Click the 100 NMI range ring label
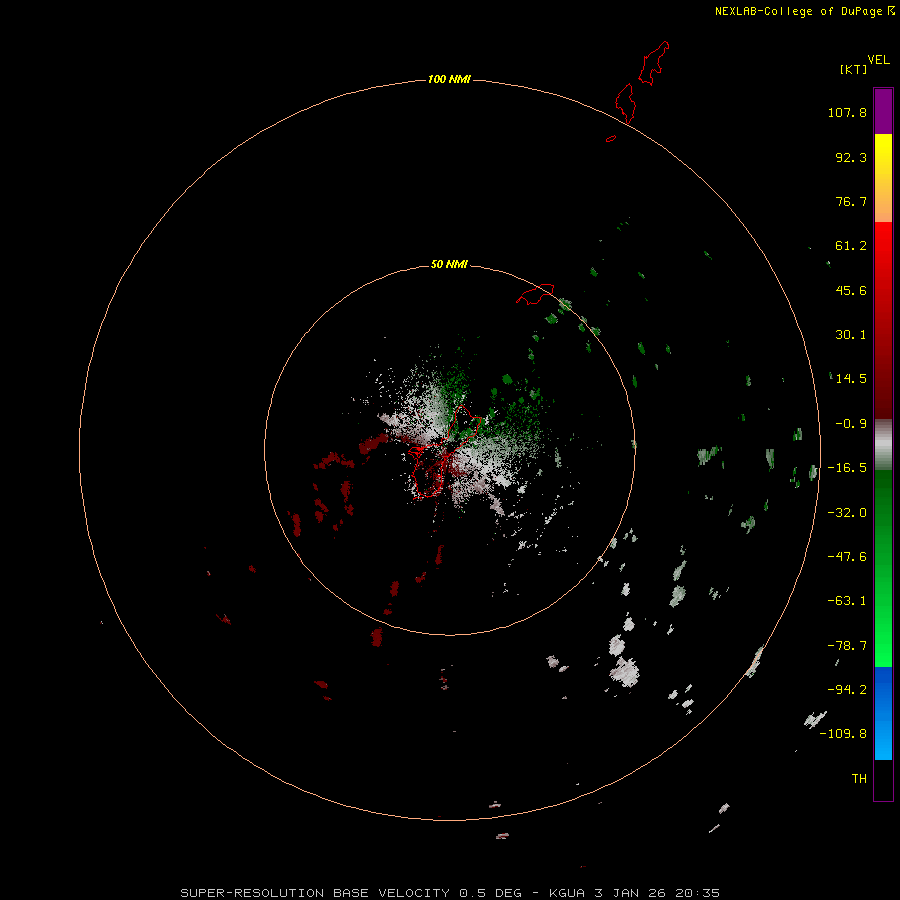 pos(449,79)
